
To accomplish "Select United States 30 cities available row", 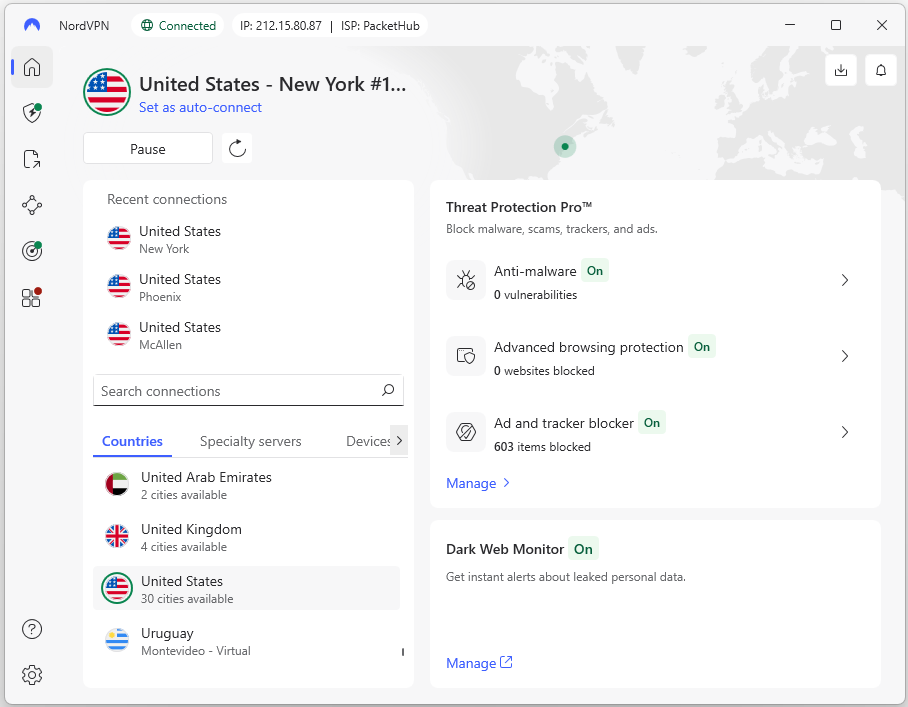I will tap(247, 588).
